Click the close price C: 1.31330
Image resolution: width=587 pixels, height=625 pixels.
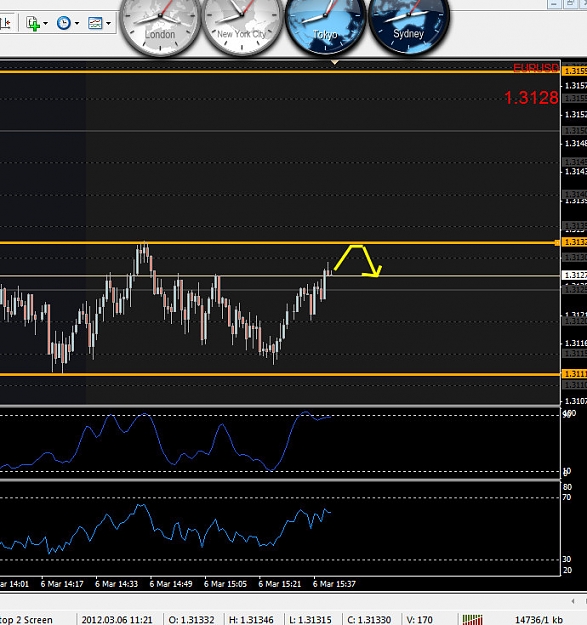[x=369, y=620]
